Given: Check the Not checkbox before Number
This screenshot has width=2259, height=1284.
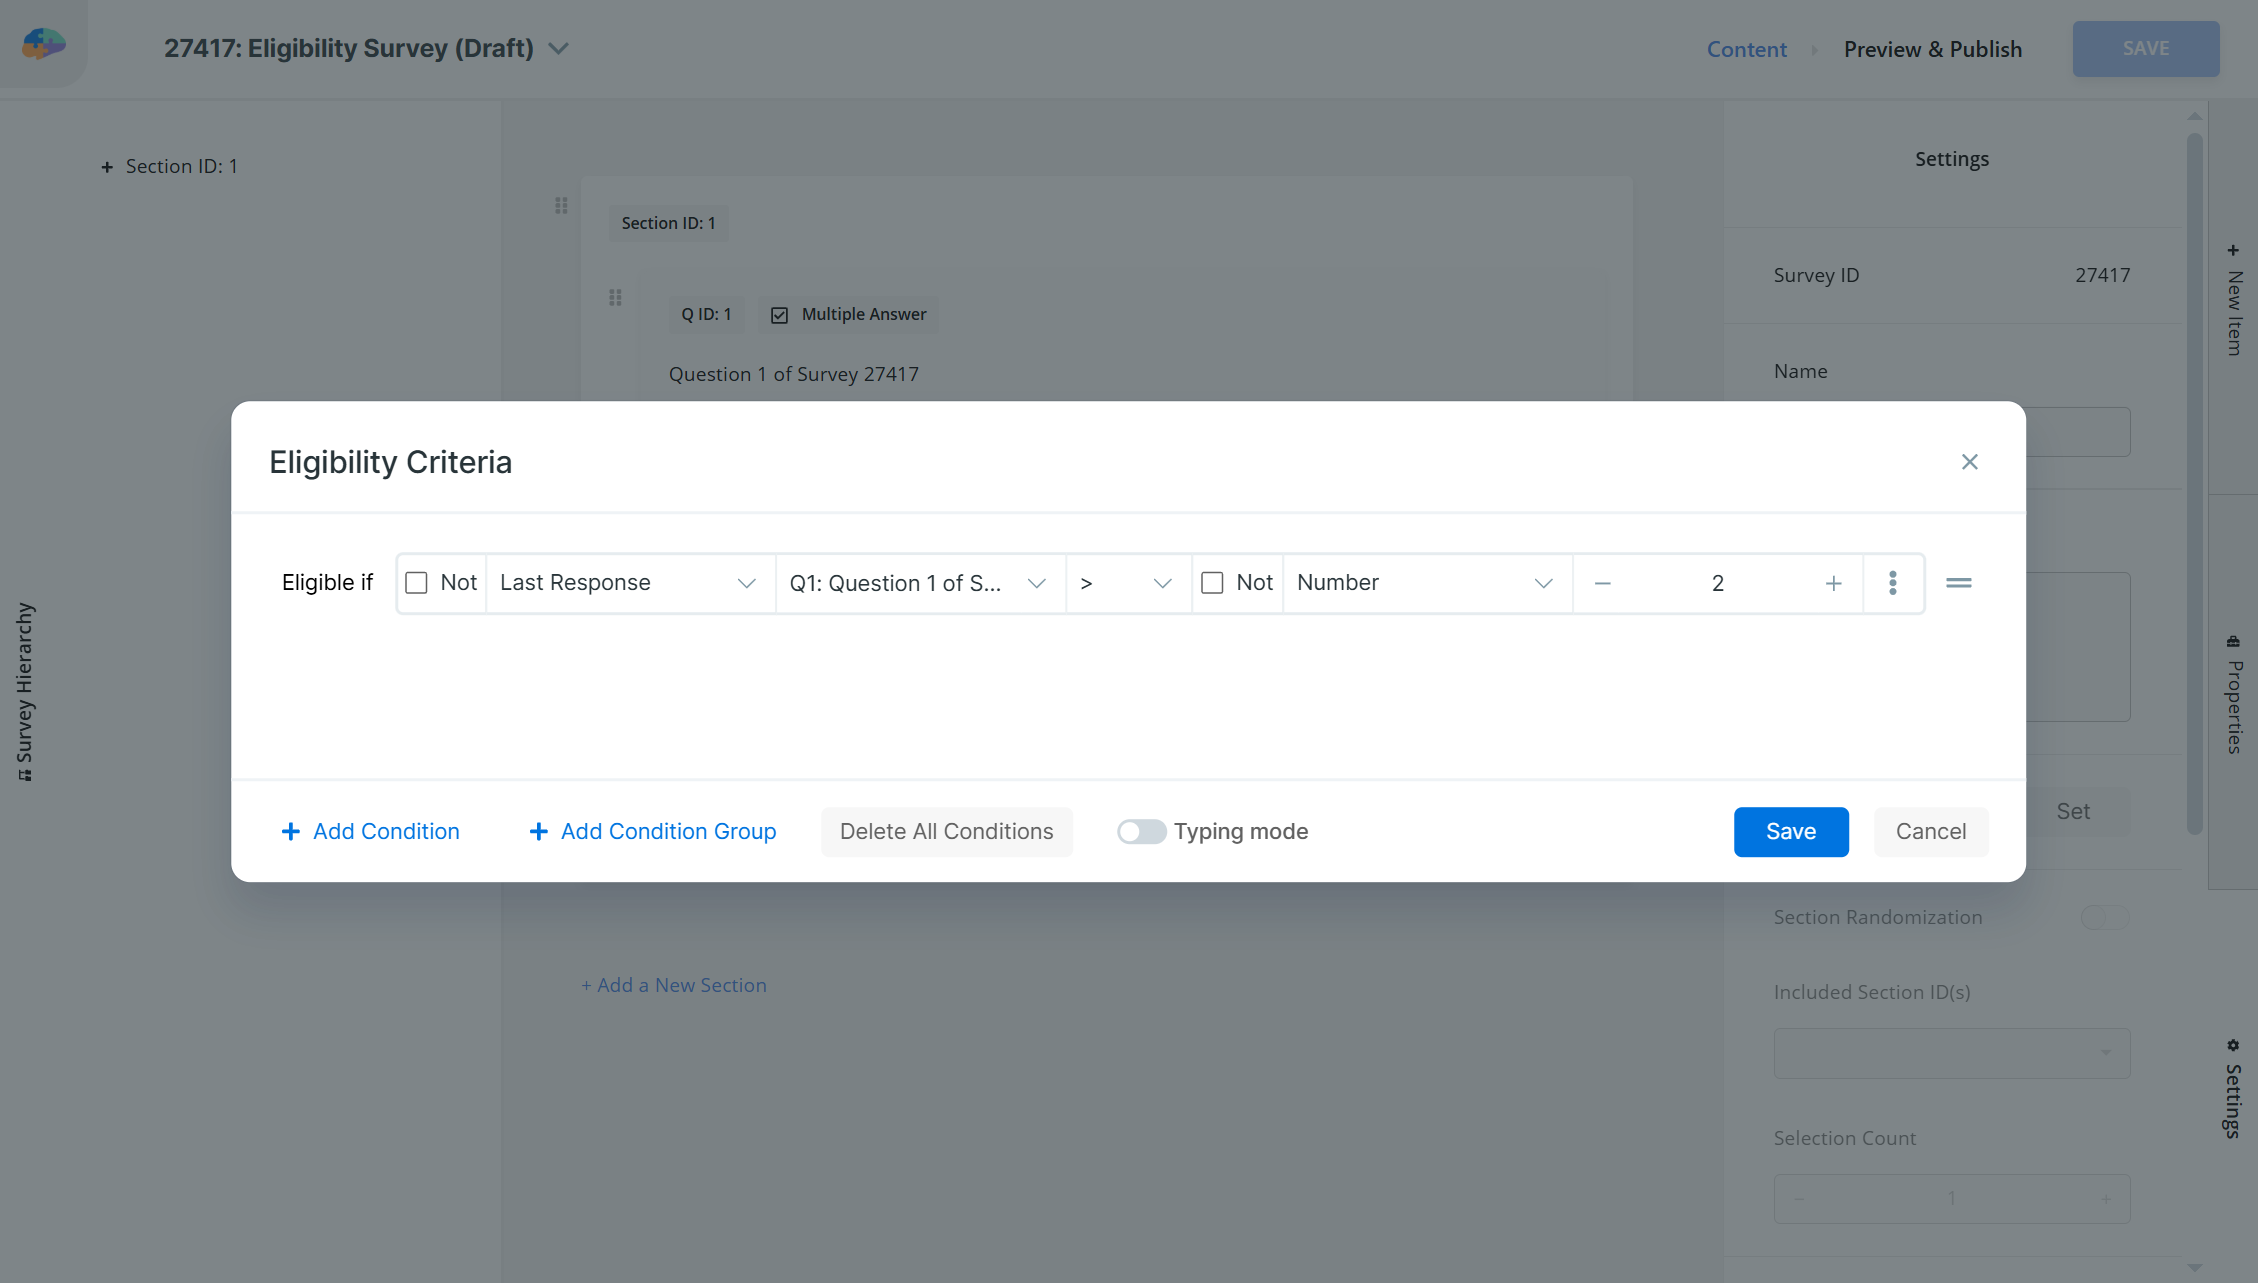Looking at the screenshot, I should pyautogui.click(x=1212, y=583).
